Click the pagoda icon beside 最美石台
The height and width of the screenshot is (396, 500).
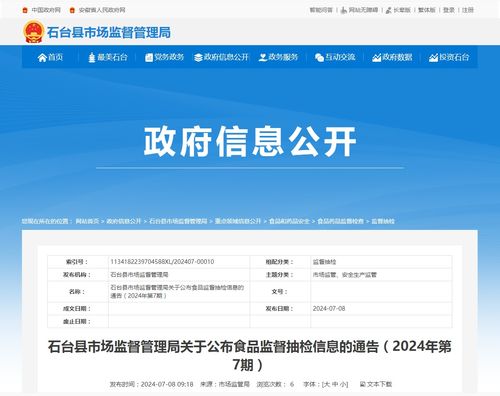(92, 58)
